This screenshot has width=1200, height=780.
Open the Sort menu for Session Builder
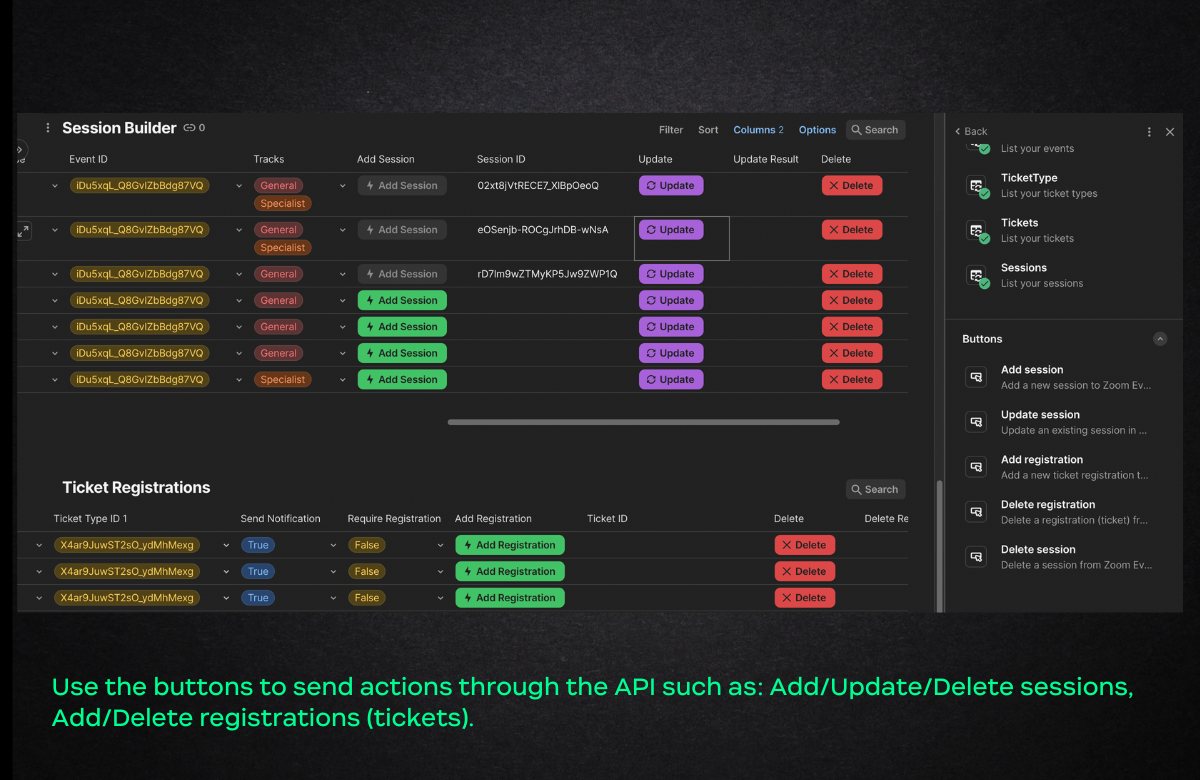[708, 130]
